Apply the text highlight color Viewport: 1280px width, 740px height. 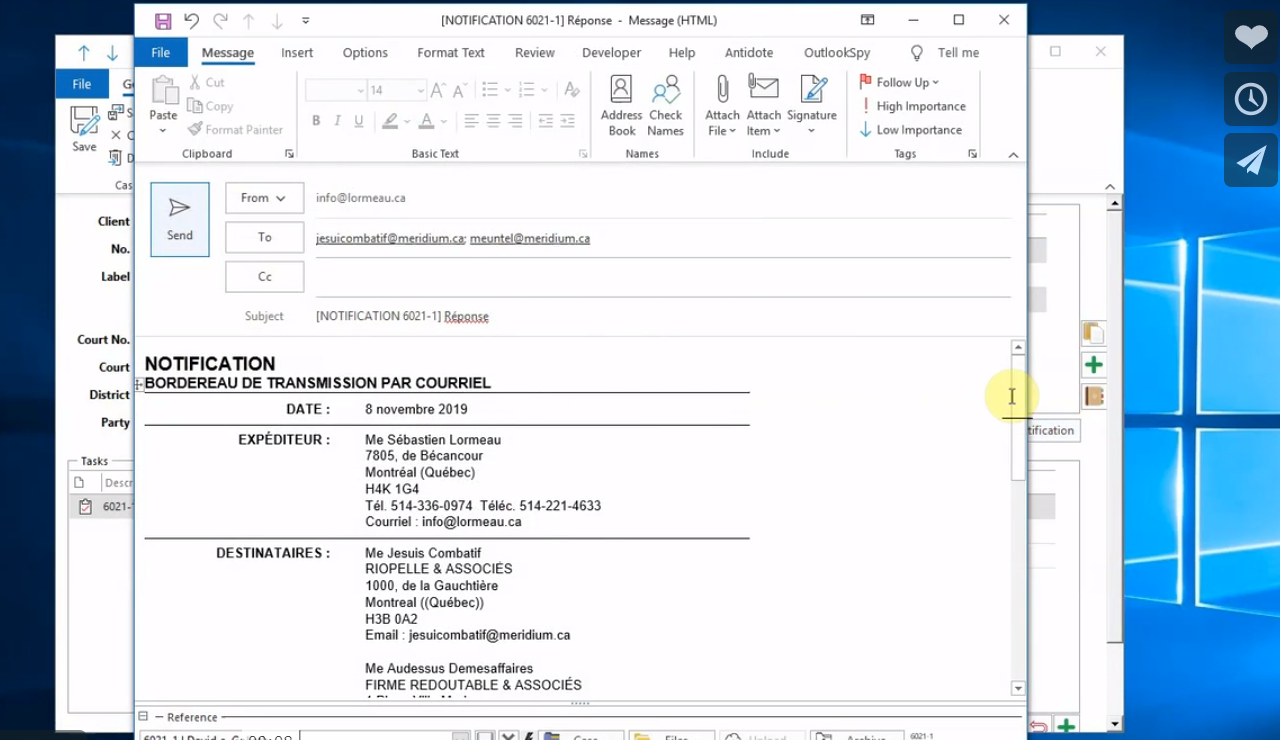coord(388,121)
